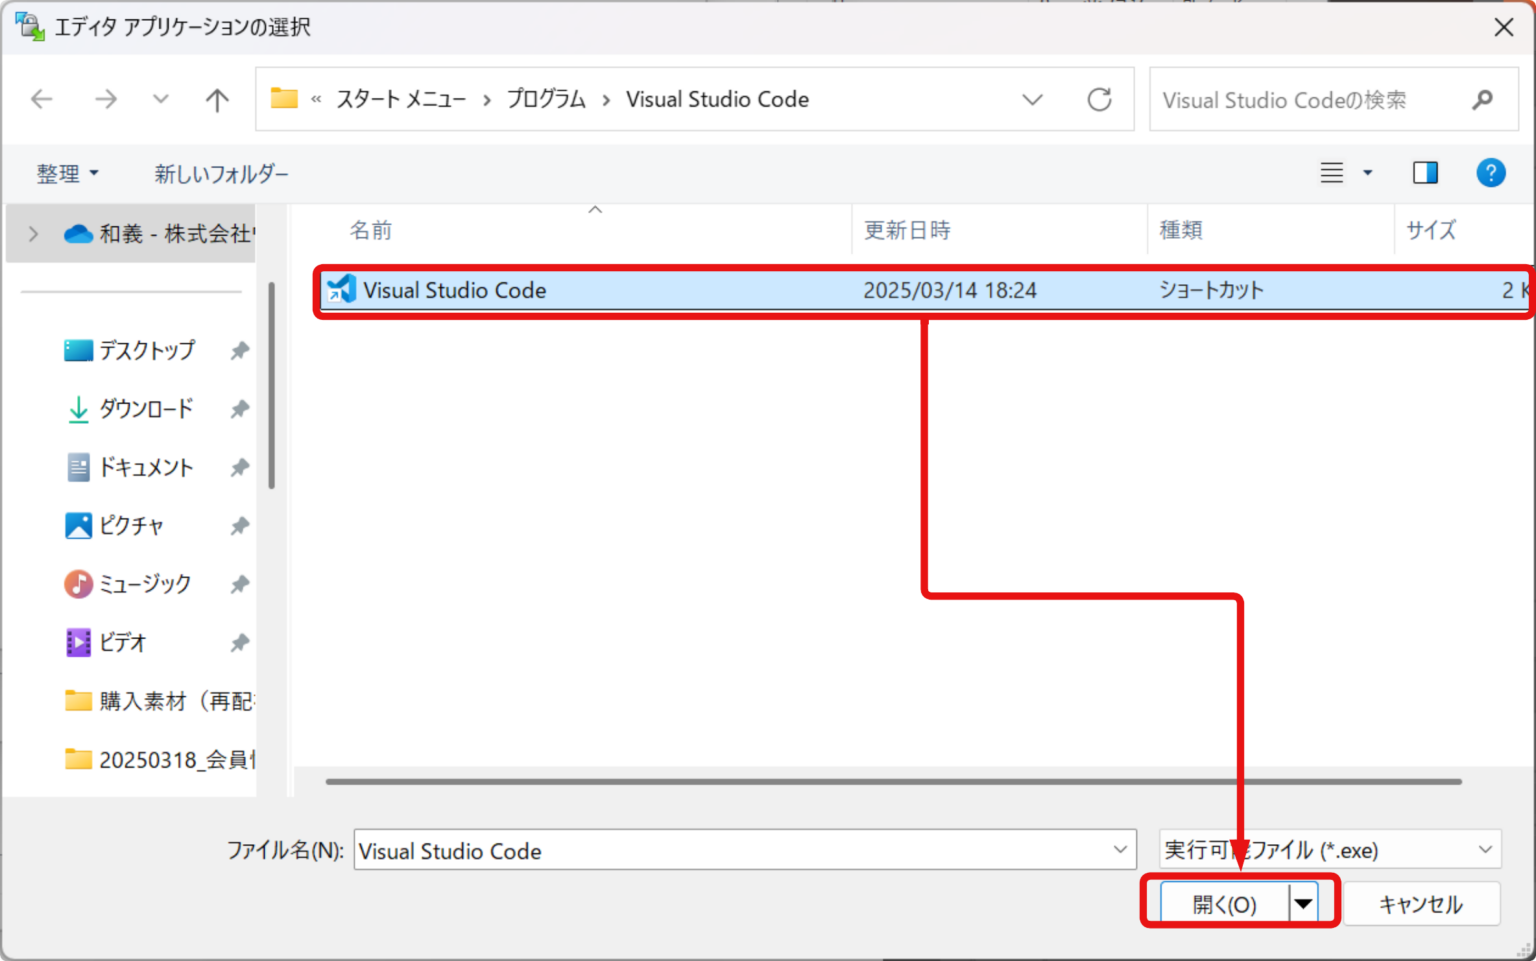Select プログラム in the breadcrumb path
Viewport: 1536px width, 961px height.
(546, 99)
